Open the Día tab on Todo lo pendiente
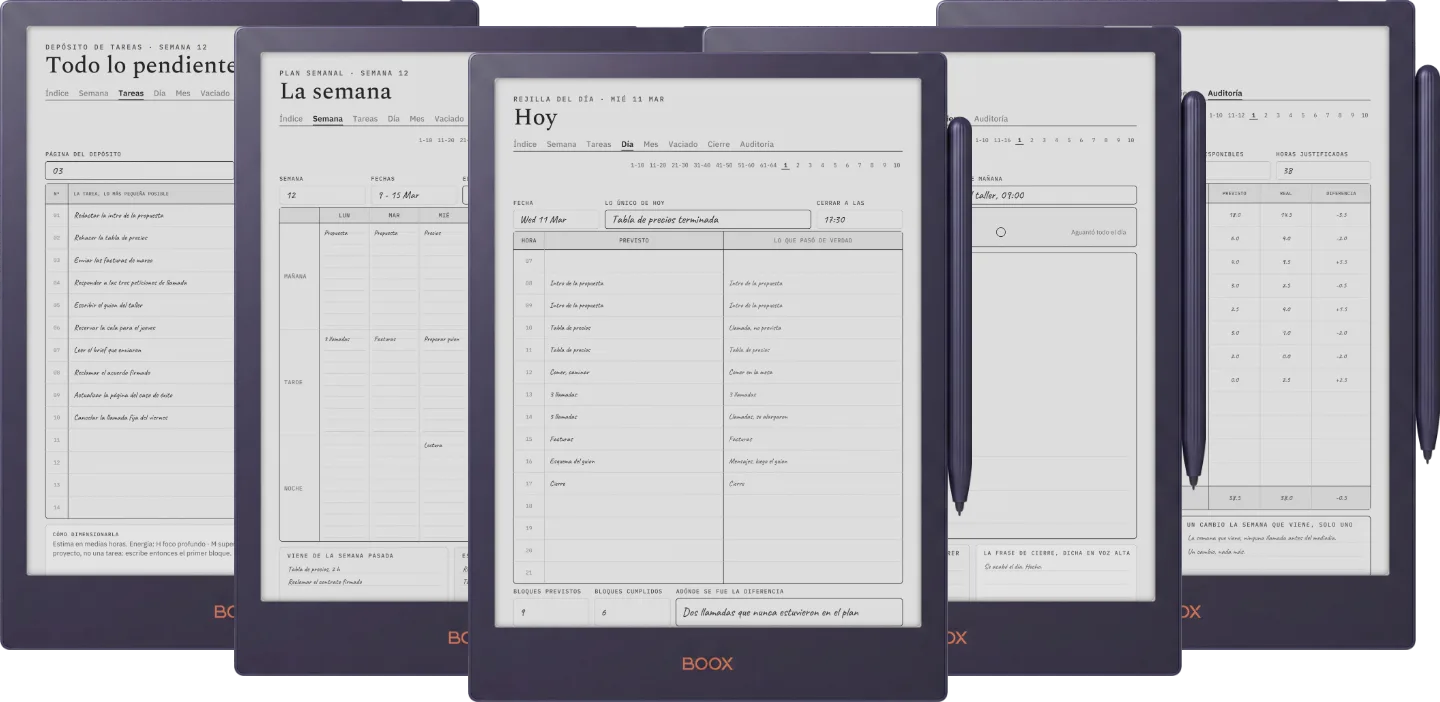Image resolution: width=1440 pixels, height=702 pixels. (x=159, y=93)
